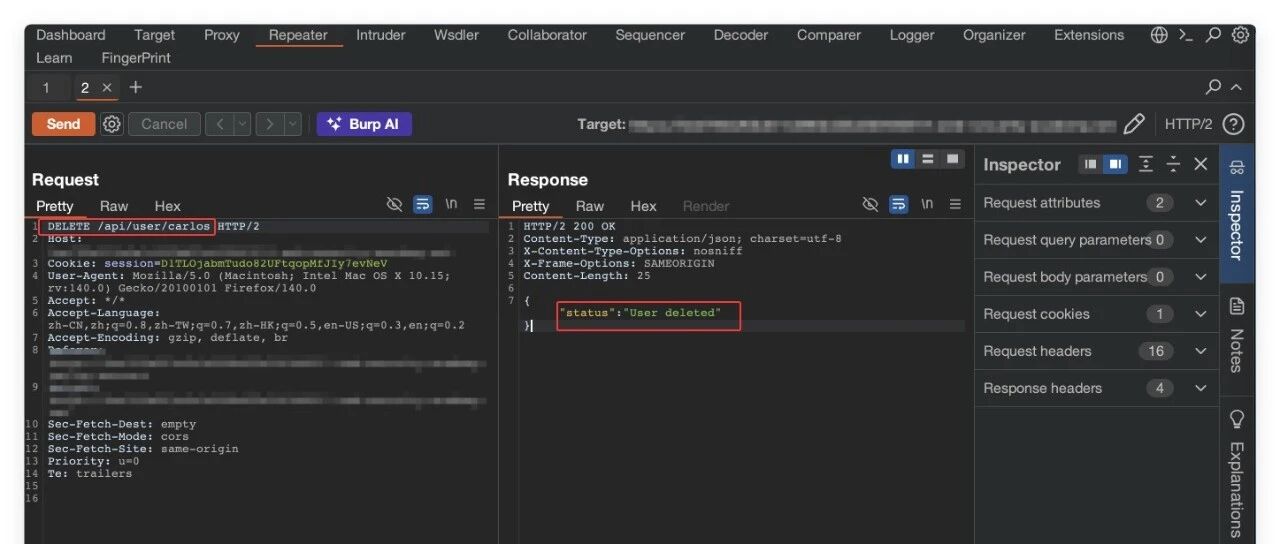Screen dimensions: 1280x544
Task: Open Burp settings gear in top bar
Action: (x=1240, y=35)
